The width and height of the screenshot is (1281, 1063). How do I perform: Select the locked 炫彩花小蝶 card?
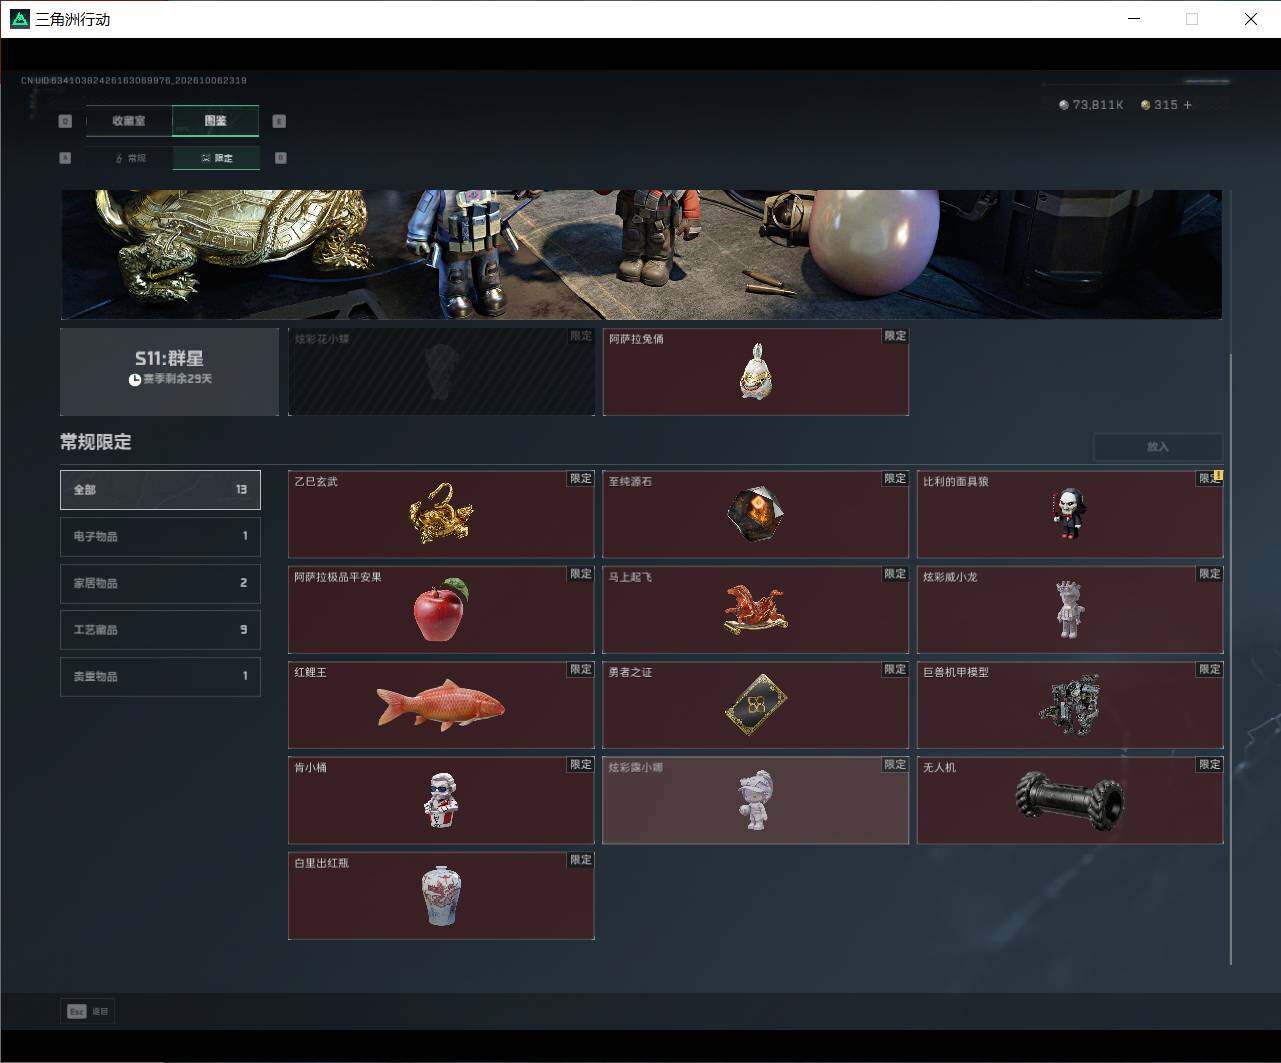[x=441, y=372]
